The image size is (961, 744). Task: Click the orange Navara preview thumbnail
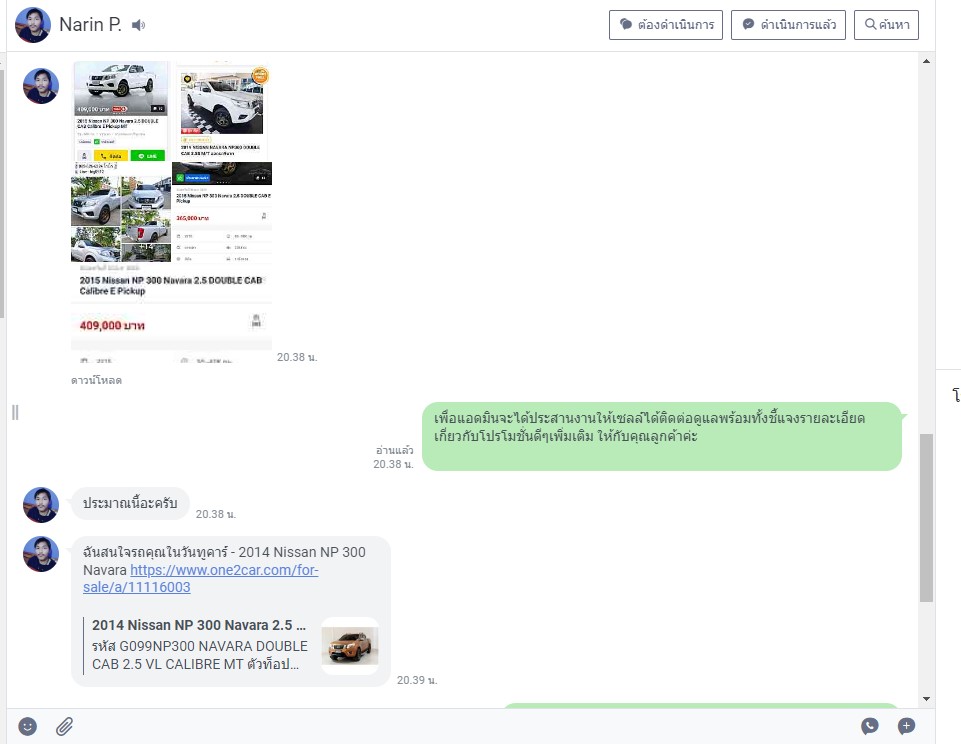coord(350,646)
